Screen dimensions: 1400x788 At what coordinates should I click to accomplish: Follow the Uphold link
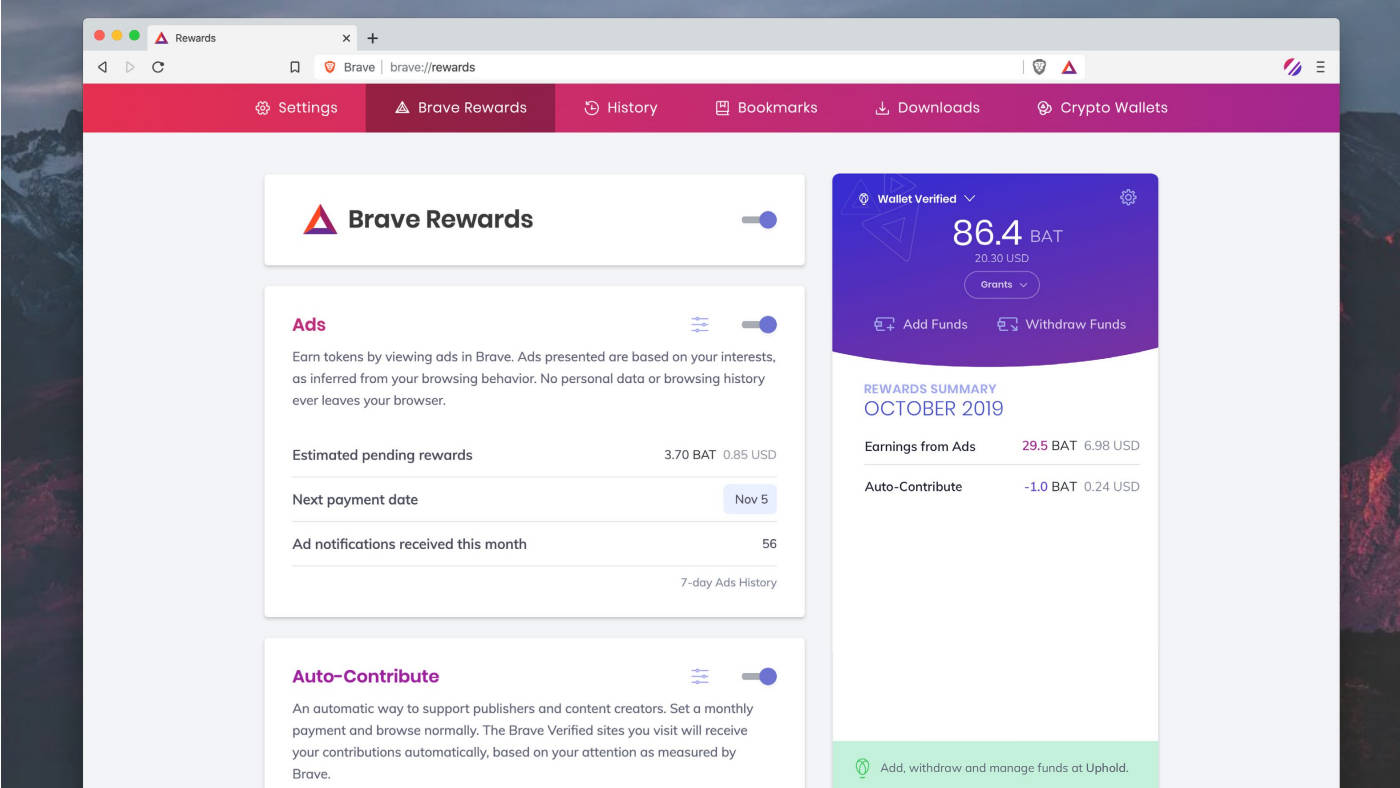(x=1106, y=768)
